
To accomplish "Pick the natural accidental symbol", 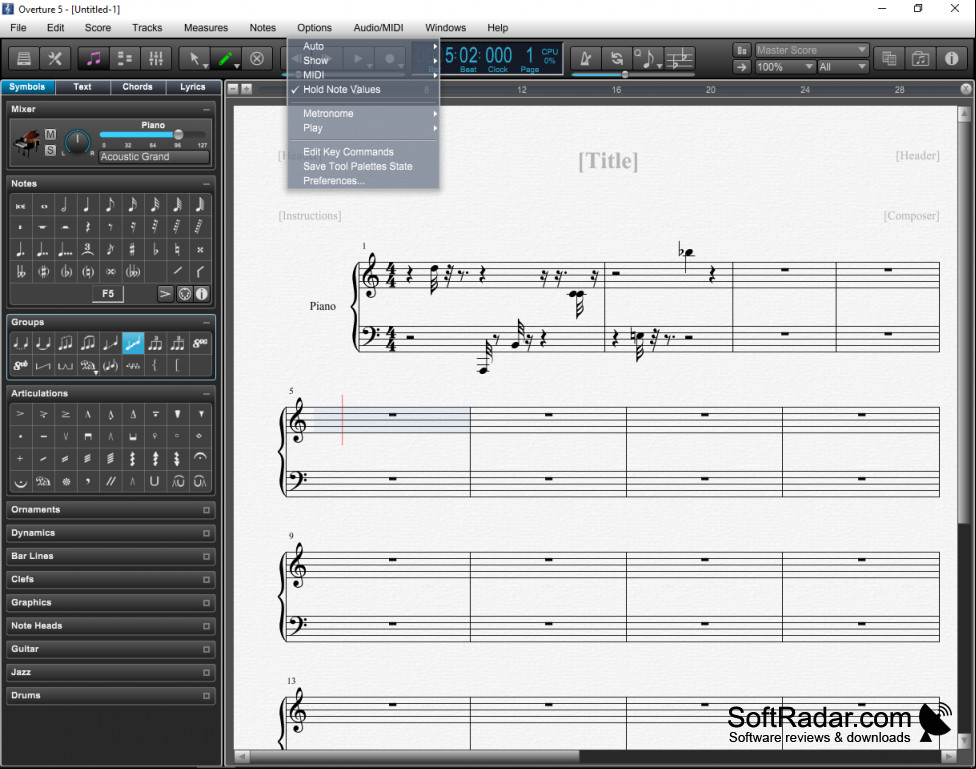I will pyautogui.click(x=177, y=250).
